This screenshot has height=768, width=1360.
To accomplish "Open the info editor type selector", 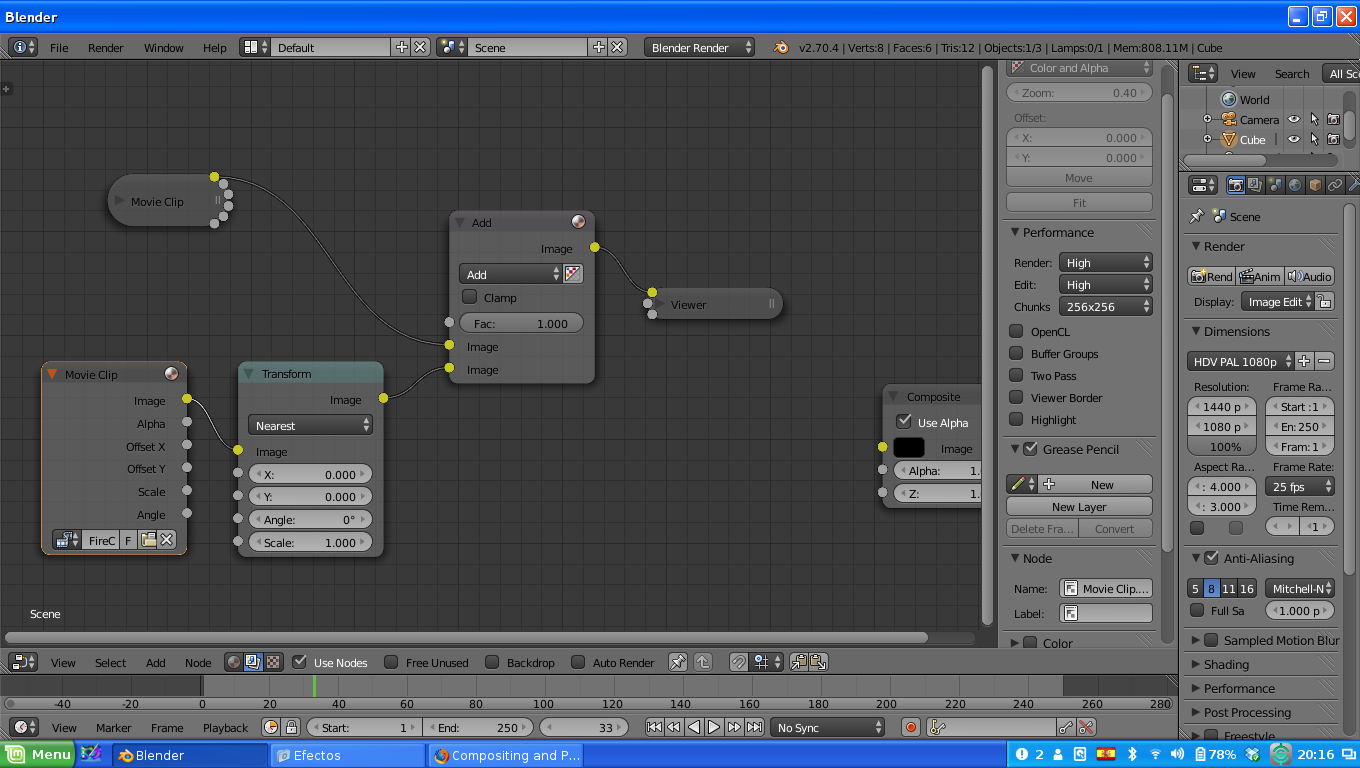I will click(24, 47).
